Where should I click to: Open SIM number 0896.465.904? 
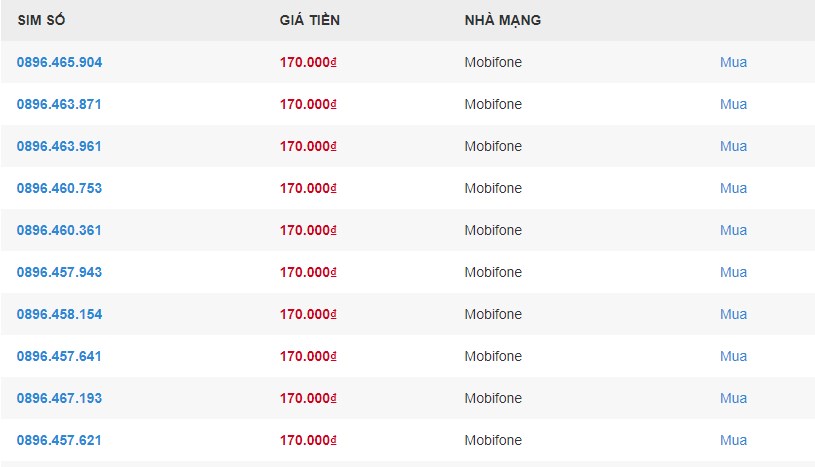(59, 62)
